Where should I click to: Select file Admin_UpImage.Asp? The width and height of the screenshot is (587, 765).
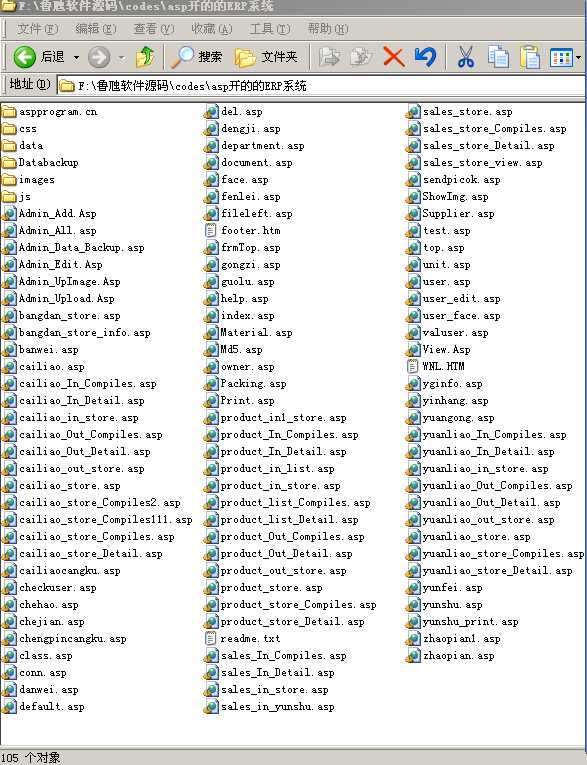coord(61,282)
